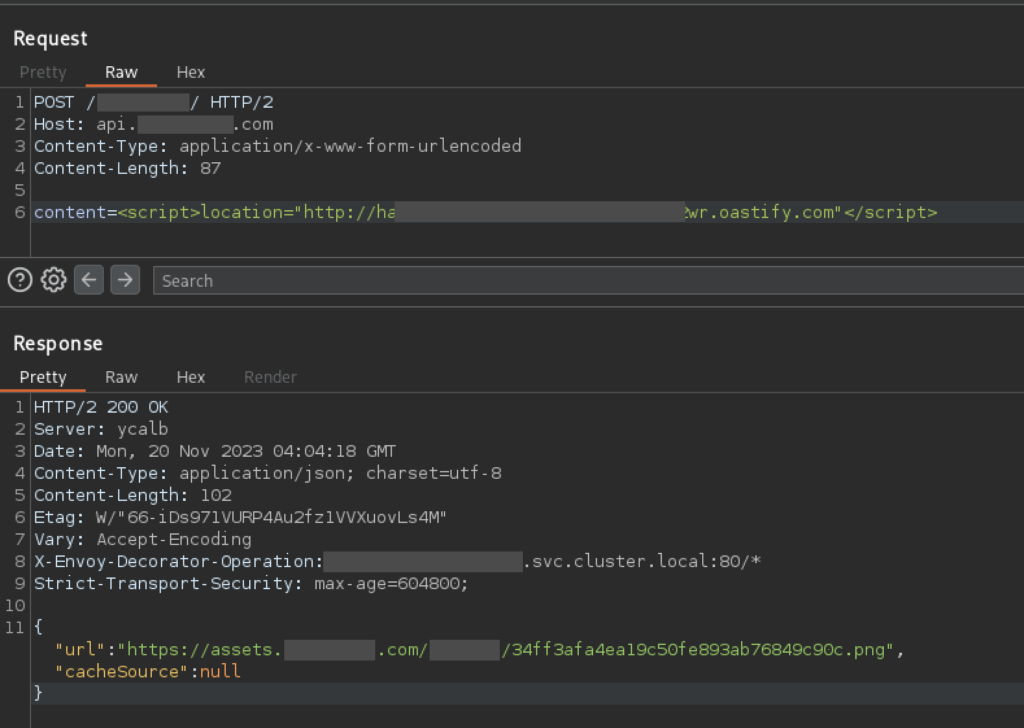
Task: Click the "cacheSource":null JSON line
Action: click(x=148, y=672)
